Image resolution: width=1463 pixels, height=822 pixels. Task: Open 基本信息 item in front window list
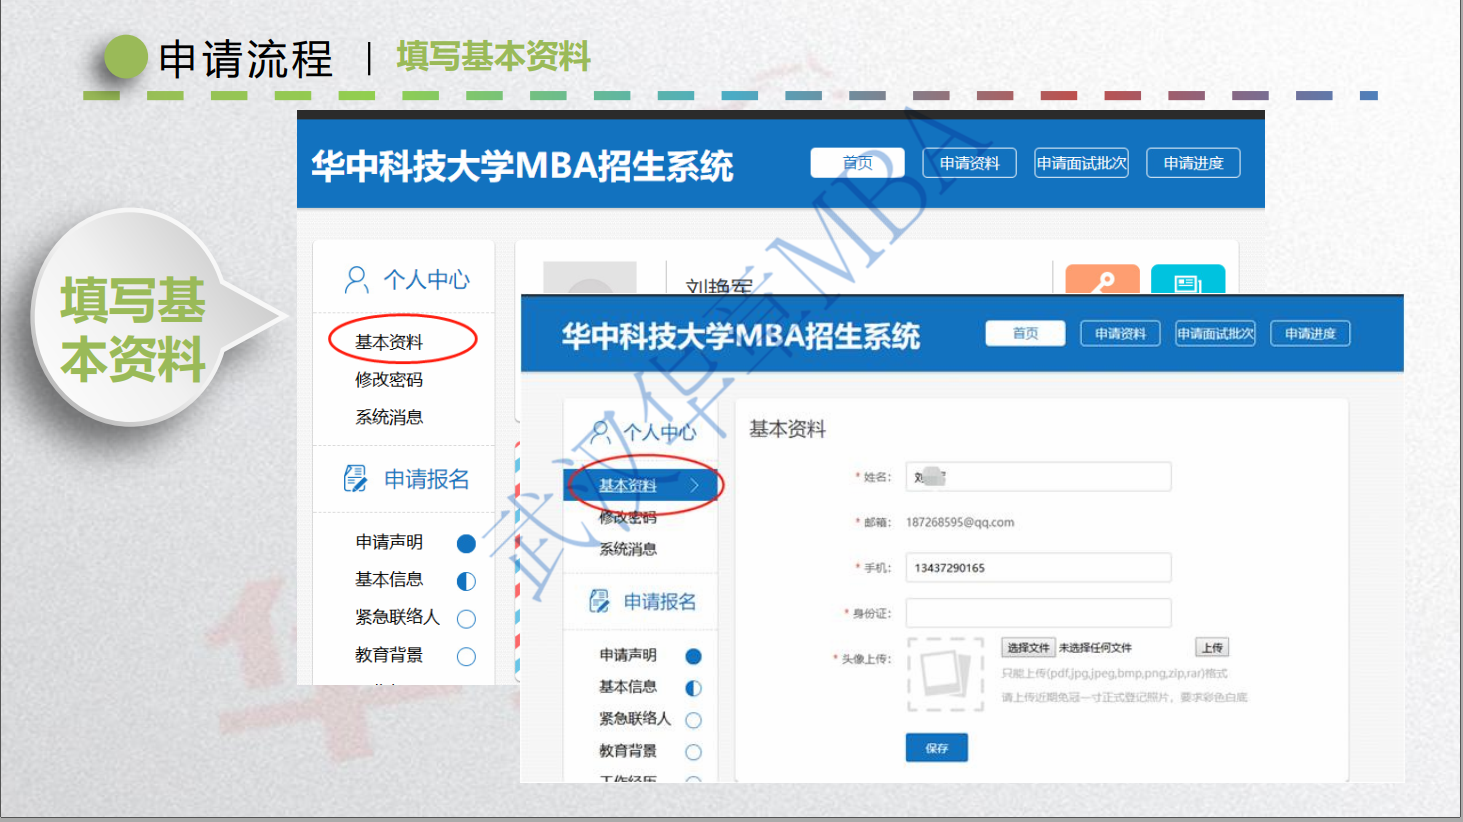click(x=628, y=687)
